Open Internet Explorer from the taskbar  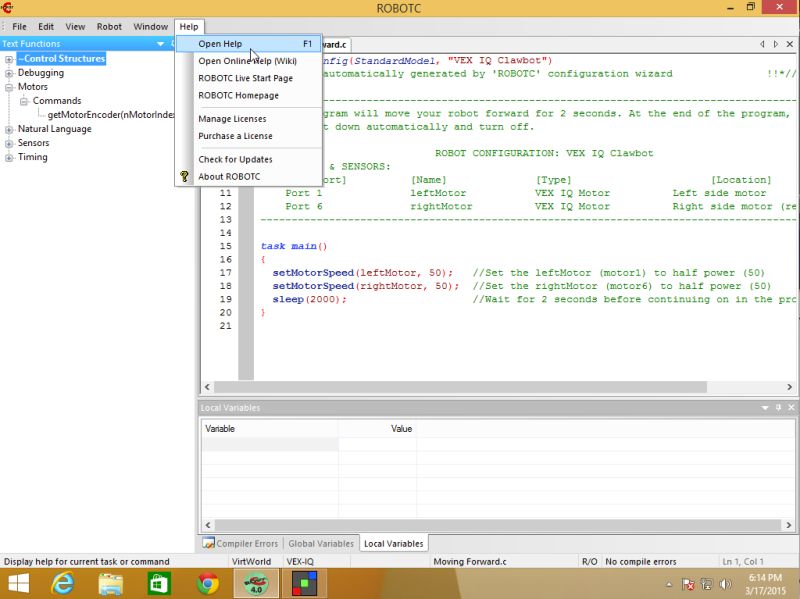[62, 582]
